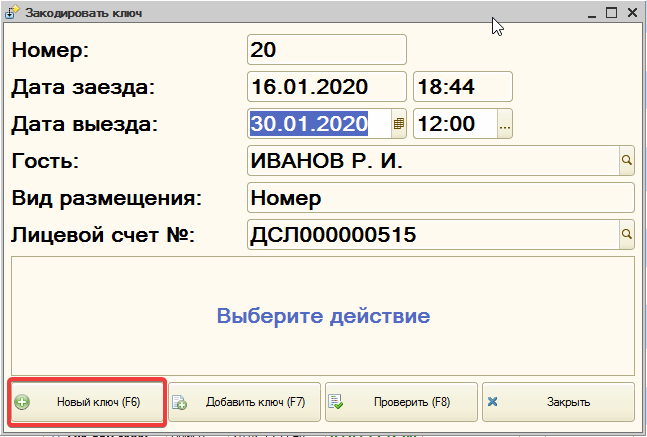Click the Дата заезда date field 16.01.2020
Image resolution: width=647 pixels, height=437 pixels.
pyautogui.click(x=327, y=87)
